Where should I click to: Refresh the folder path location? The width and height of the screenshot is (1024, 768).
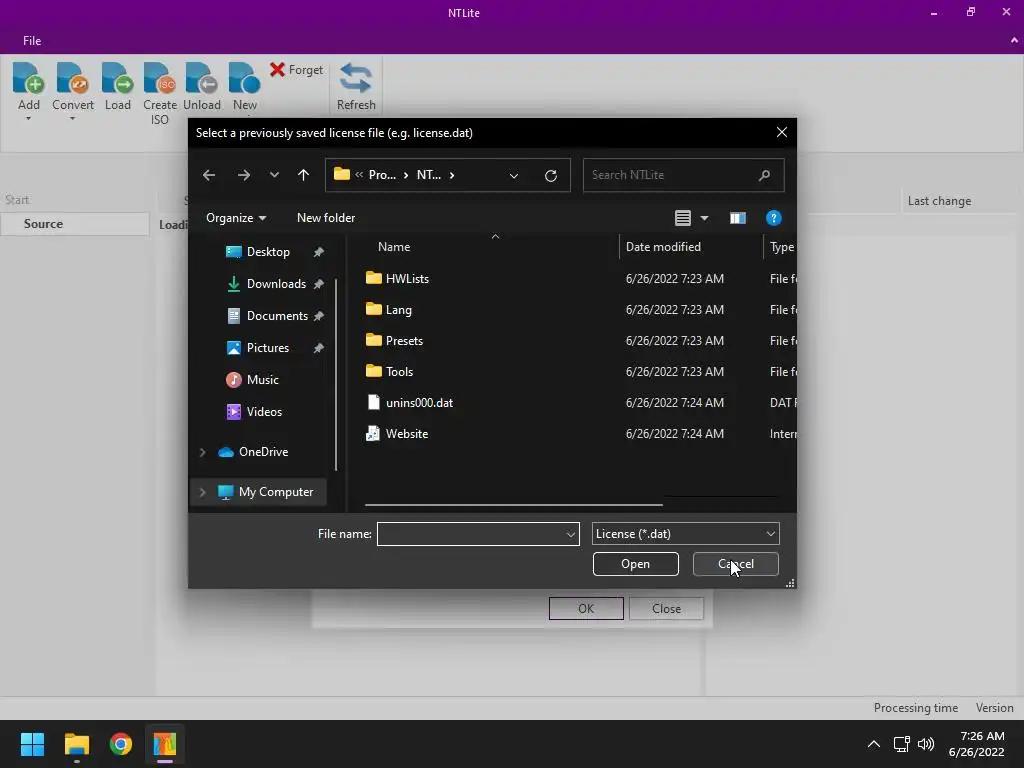click(x=551, y=176)
